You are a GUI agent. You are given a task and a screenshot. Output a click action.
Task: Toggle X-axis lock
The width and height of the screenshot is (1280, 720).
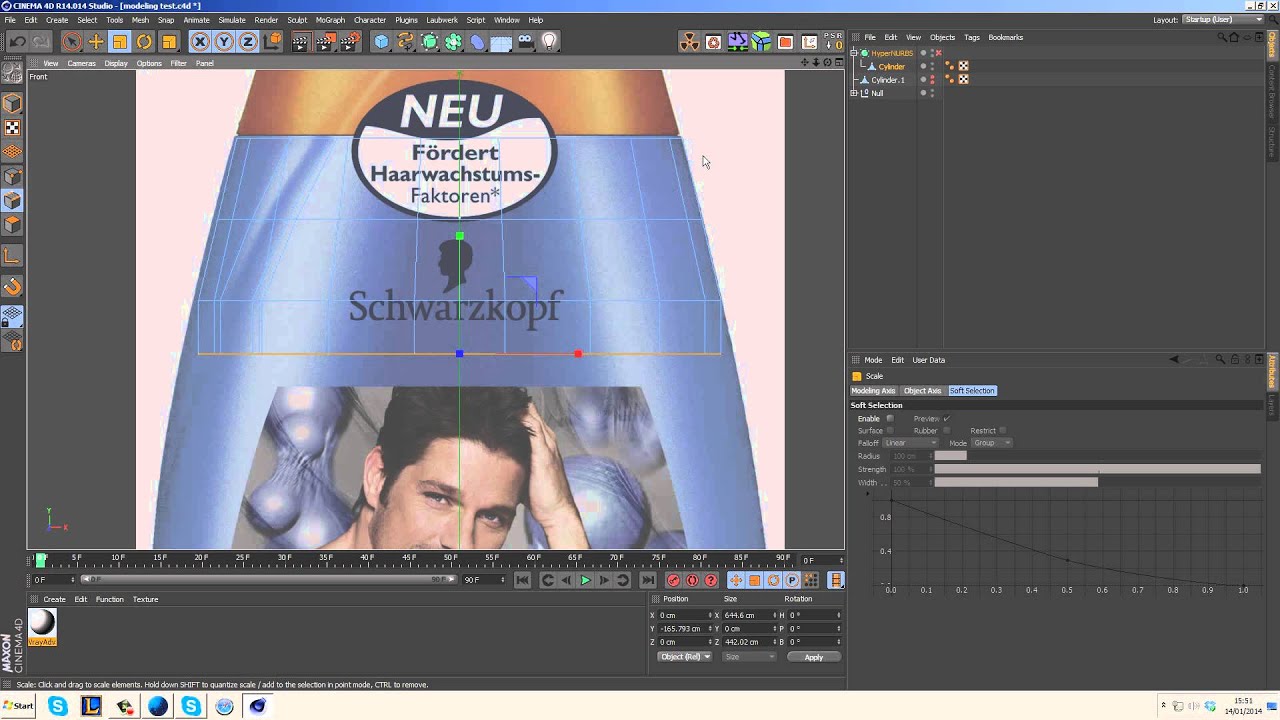200,41
